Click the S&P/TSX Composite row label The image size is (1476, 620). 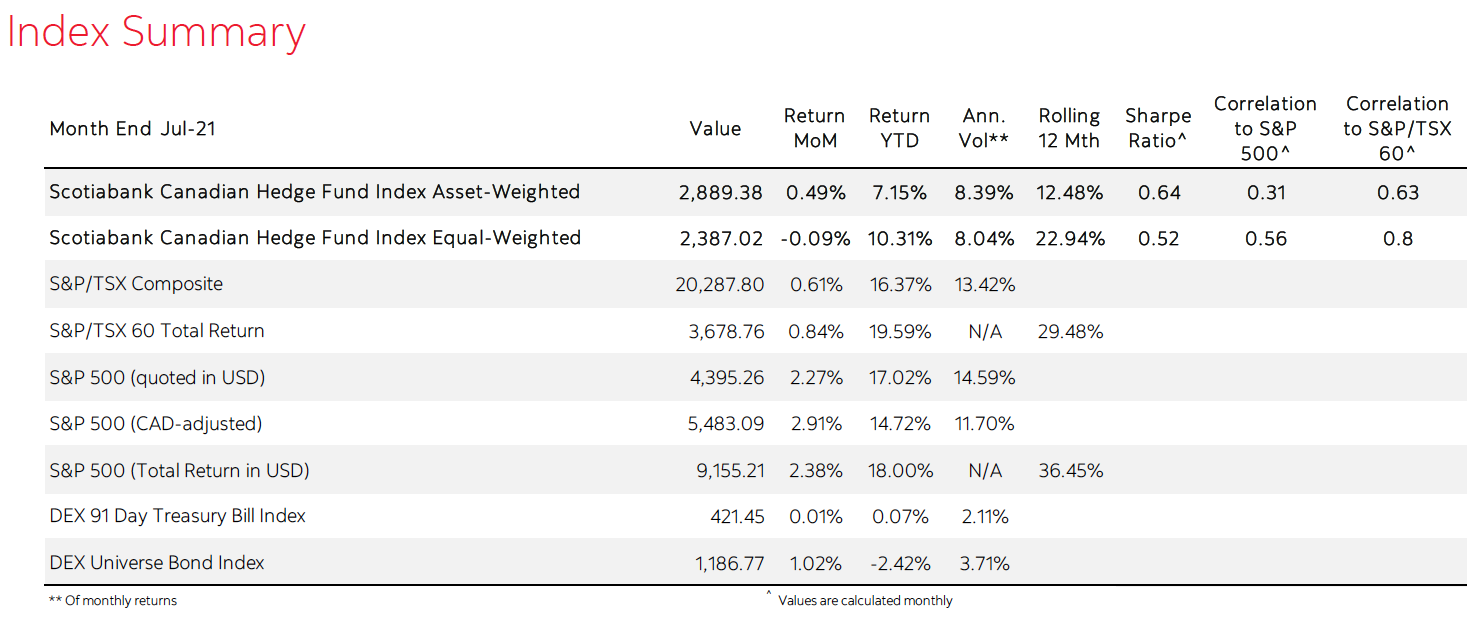pyautogui.click(x=136, y=284)
